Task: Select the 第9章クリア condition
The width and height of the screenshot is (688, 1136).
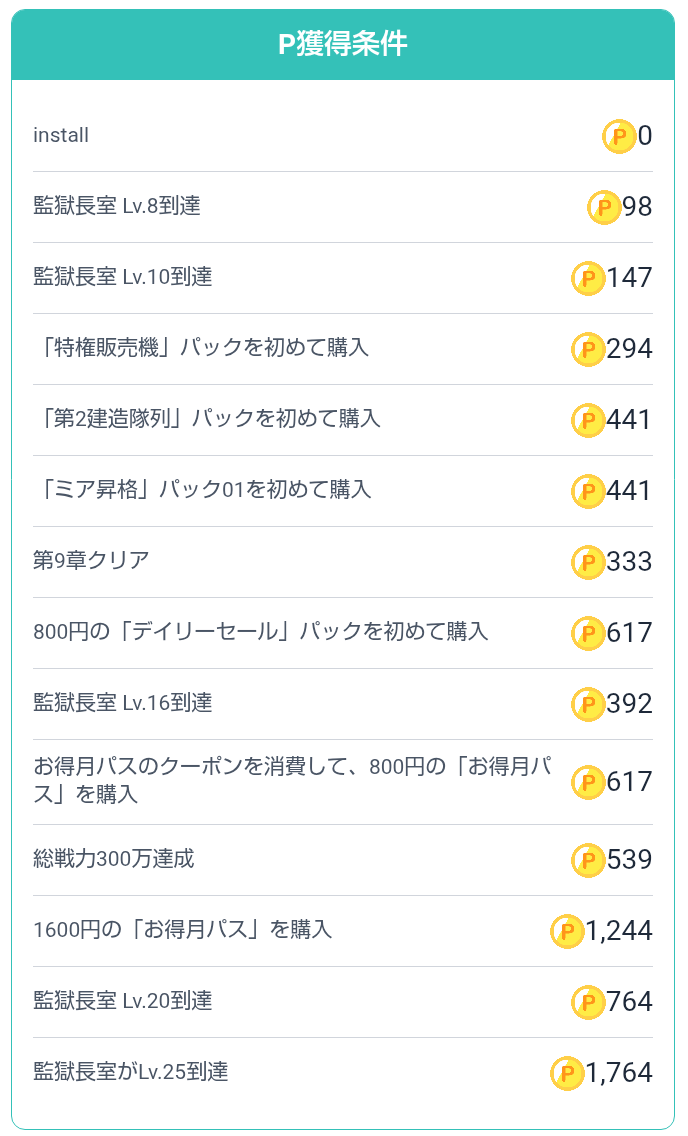Action: click(x=91, y=562)
